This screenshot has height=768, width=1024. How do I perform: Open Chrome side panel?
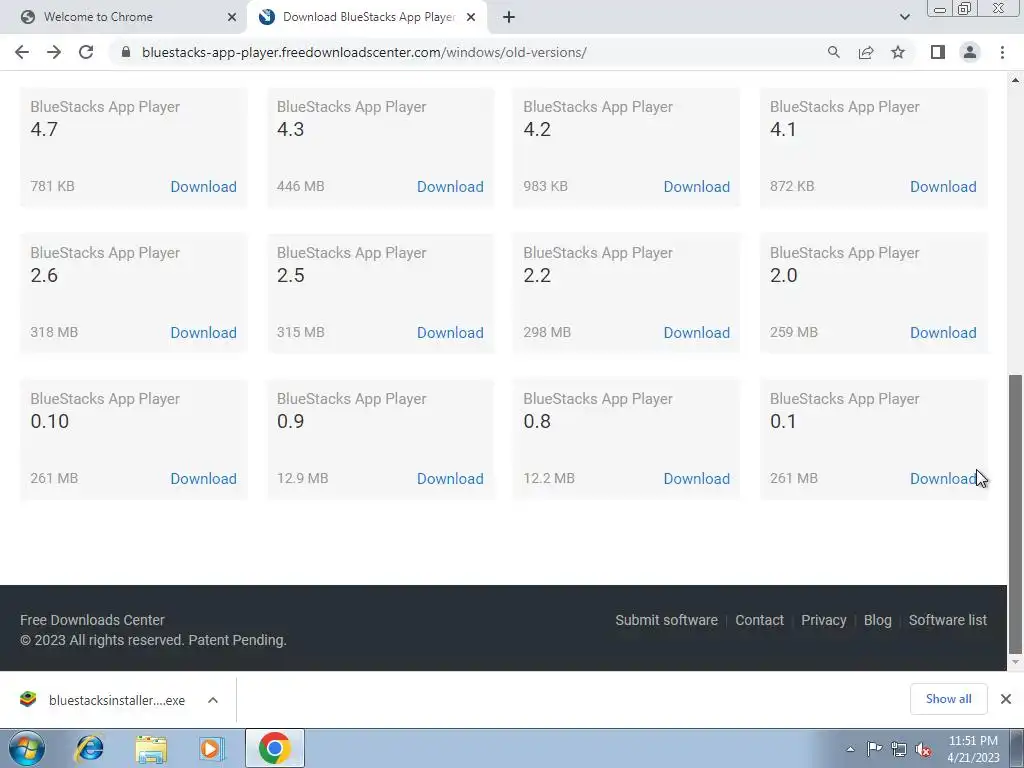(938, 52)
